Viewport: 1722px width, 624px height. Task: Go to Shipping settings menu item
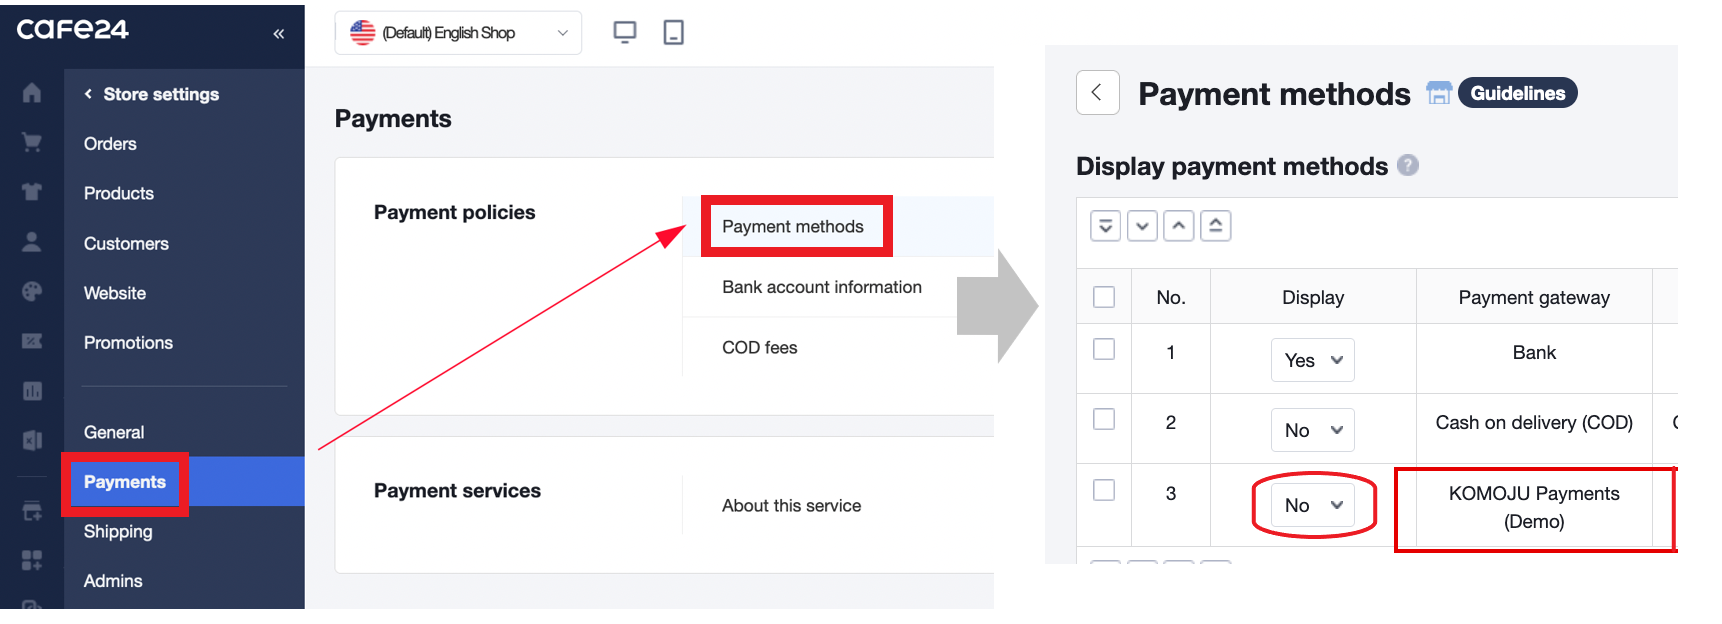[118, 531]
